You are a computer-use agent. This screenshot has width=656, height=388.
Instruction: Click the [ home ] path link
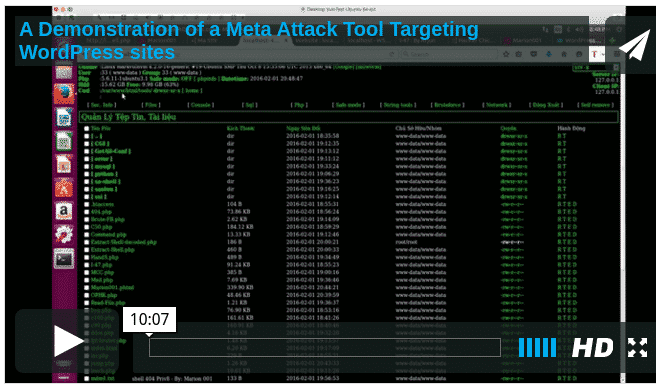192,90
